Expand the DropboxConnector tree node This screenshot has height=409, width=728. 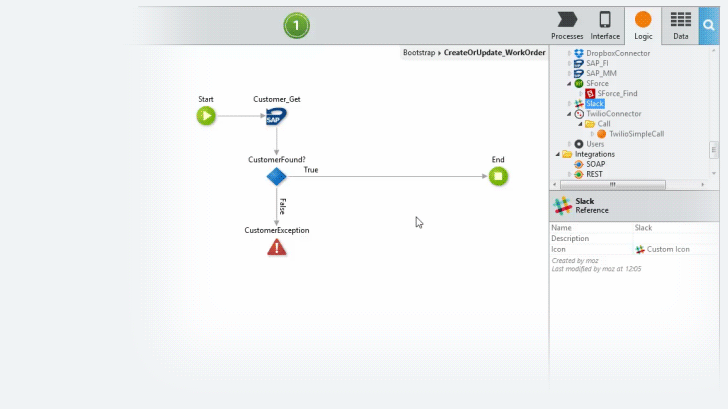click(x=569, y=53)
